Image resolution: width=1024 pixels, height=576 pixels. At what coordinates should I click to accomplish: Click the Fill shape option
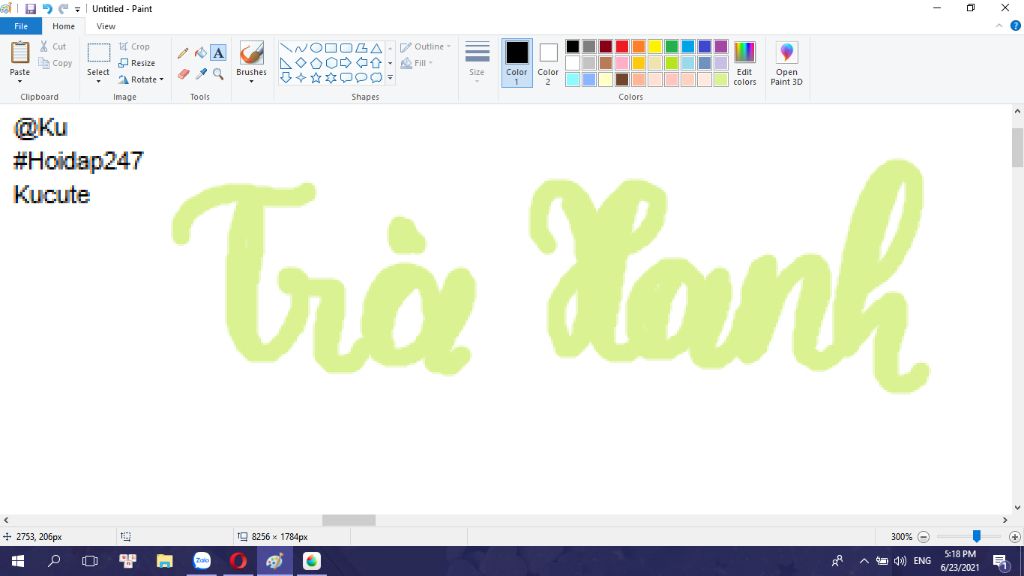[417, 63]
